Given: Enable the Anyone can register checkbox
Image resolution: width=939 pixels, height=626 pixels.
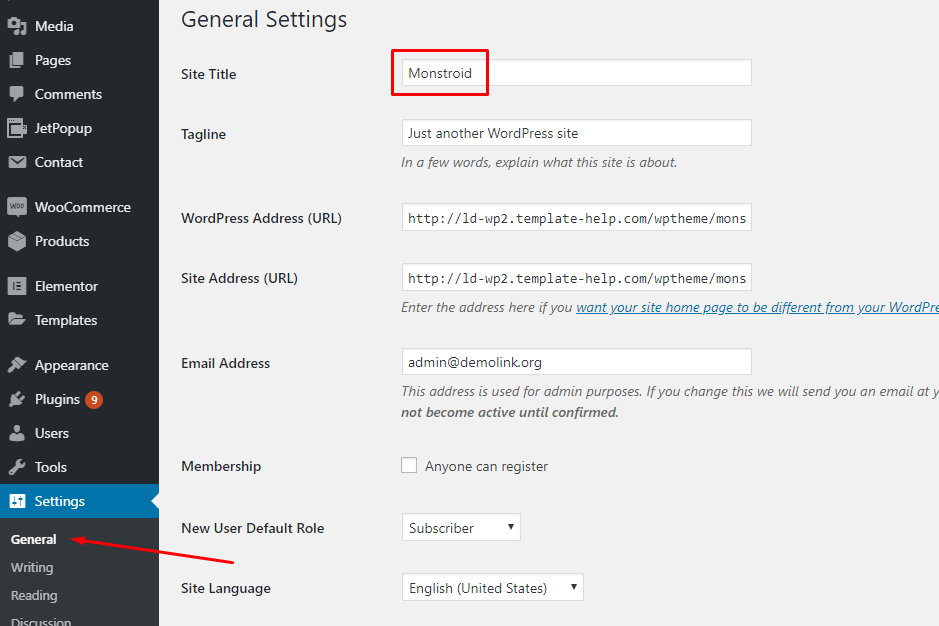Looking at the screenshot, I should pos(409,465).
